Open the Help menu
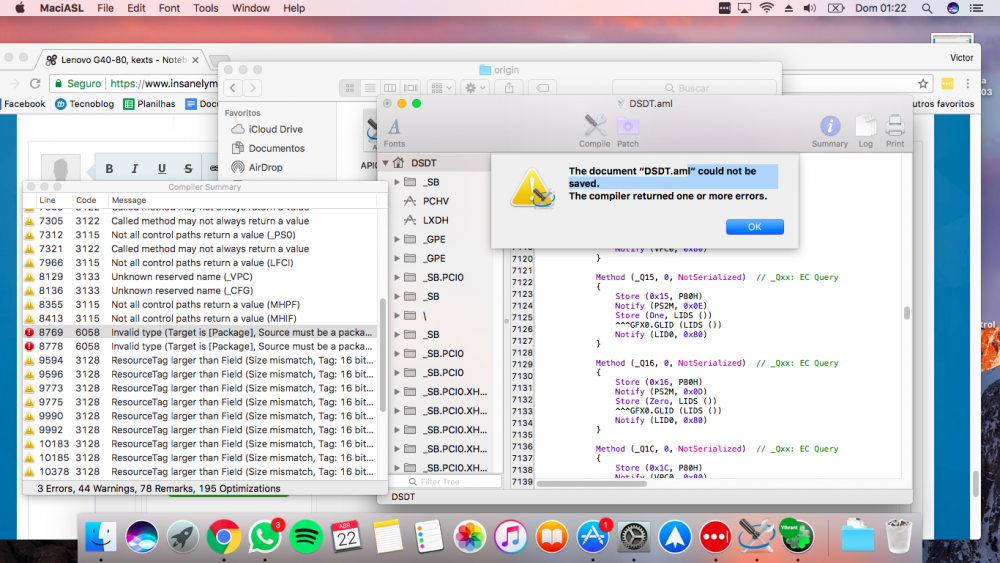 click(x=294, y=8)
